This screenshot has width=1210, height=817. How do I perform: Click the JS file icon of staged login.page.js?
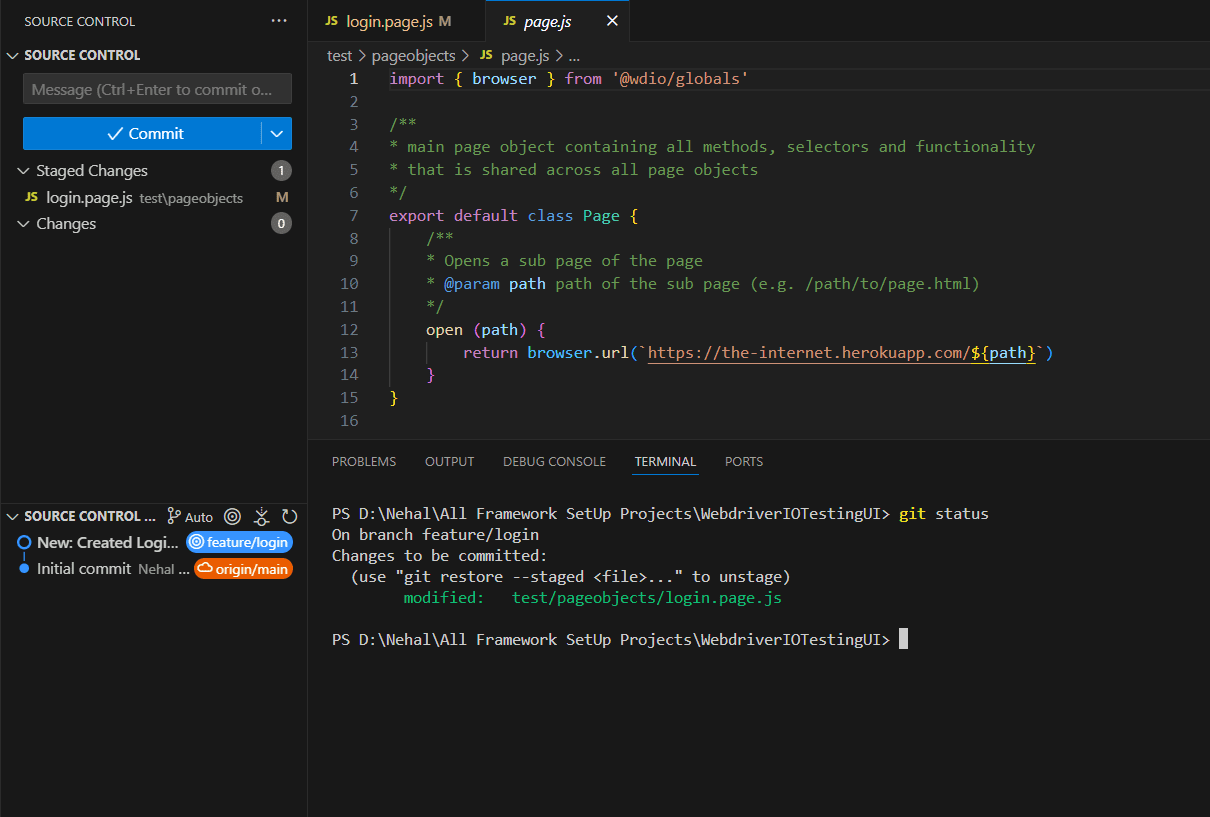[x=32, y=197]
